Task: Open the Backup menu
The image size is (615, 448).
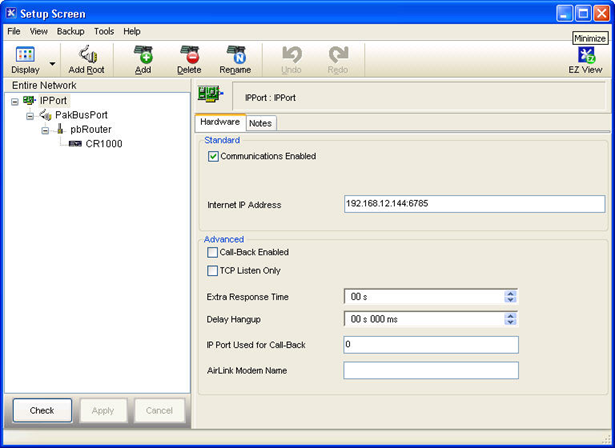Action: point(70,31)
